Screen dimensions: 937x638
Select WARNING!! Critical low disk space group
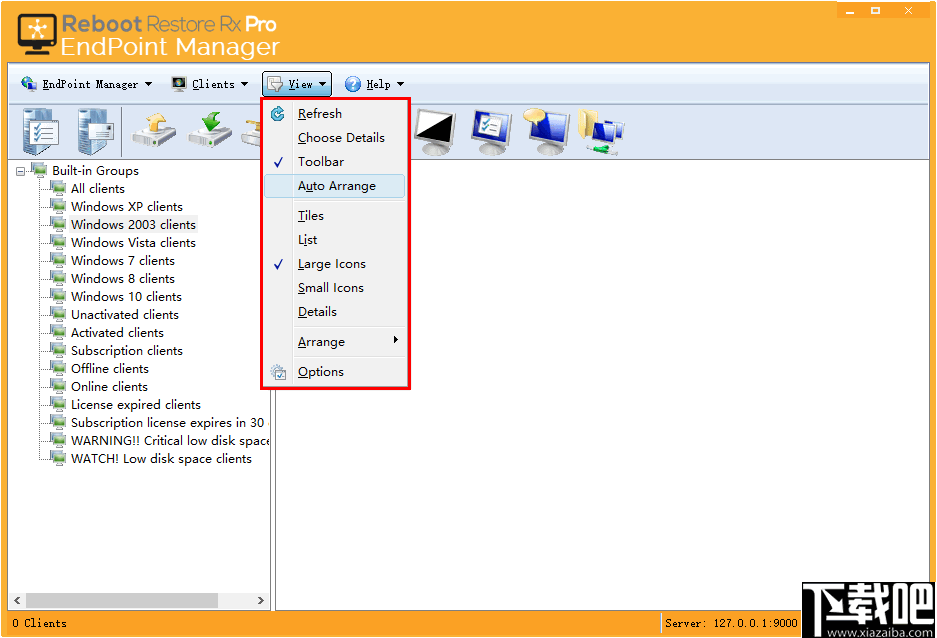pyautogui.click(x=170, y=440)
